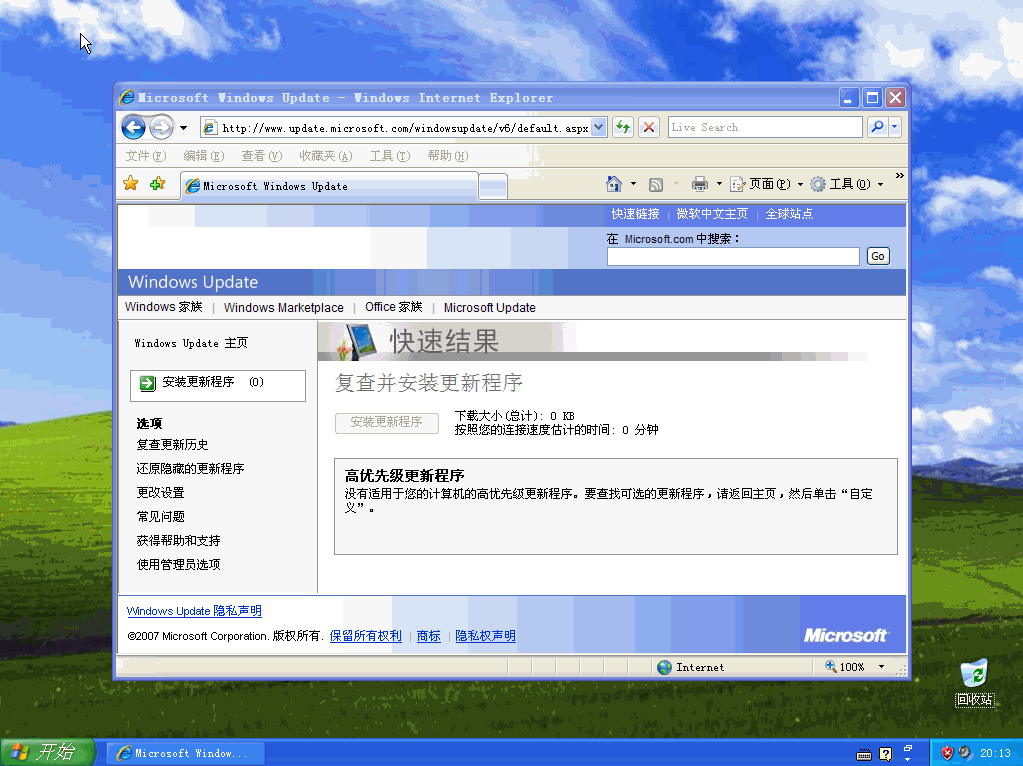Screen dimensions: 1023x766
Task: Click the Internet zone globe in status bar
Action: click(x=664, y=667)
